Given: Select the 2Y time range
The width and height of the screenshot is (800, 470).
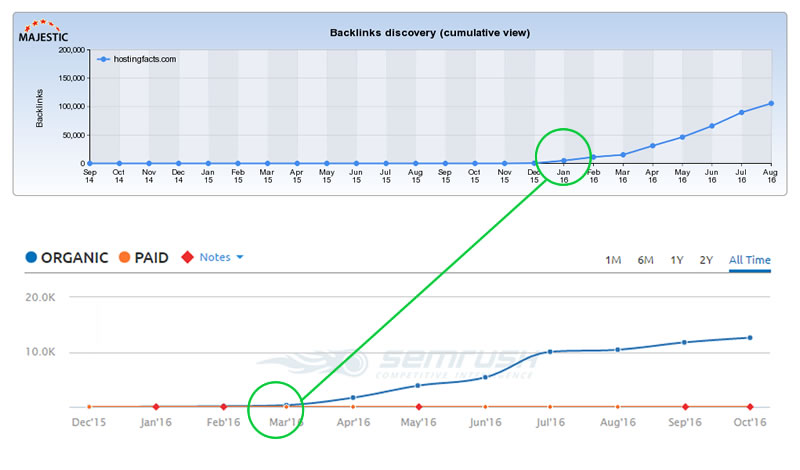Looking at the screenshot, I should click(706, 260).
